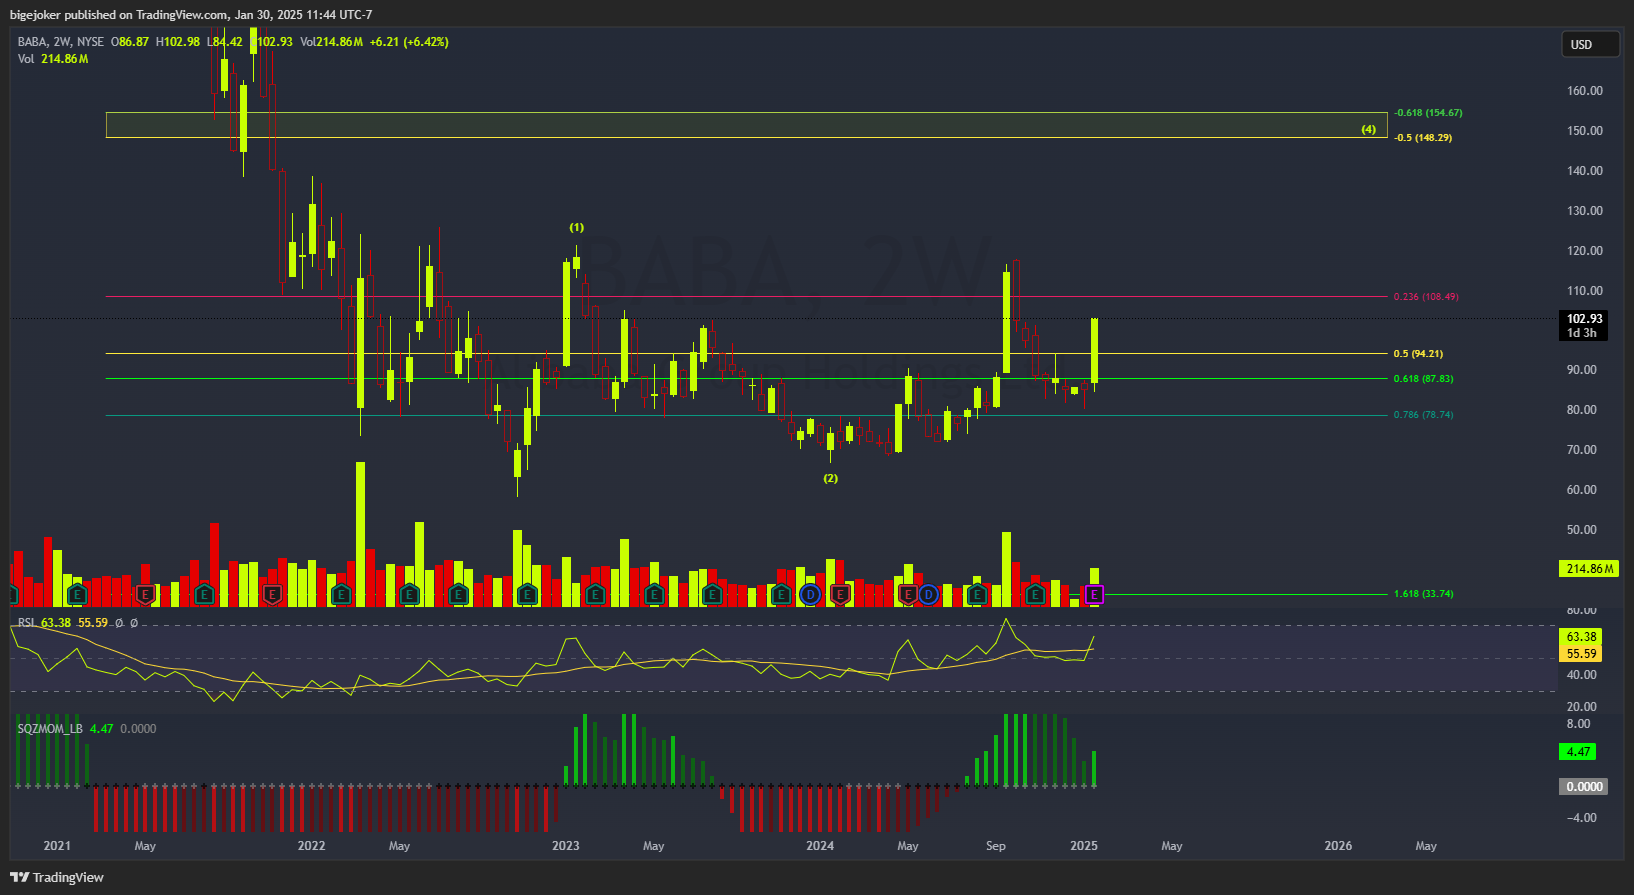Select the yellow wave (4) target zone rectangle
Viewport: 1634px width, 895px height.
pyautogui.click(x=746, y=125)
